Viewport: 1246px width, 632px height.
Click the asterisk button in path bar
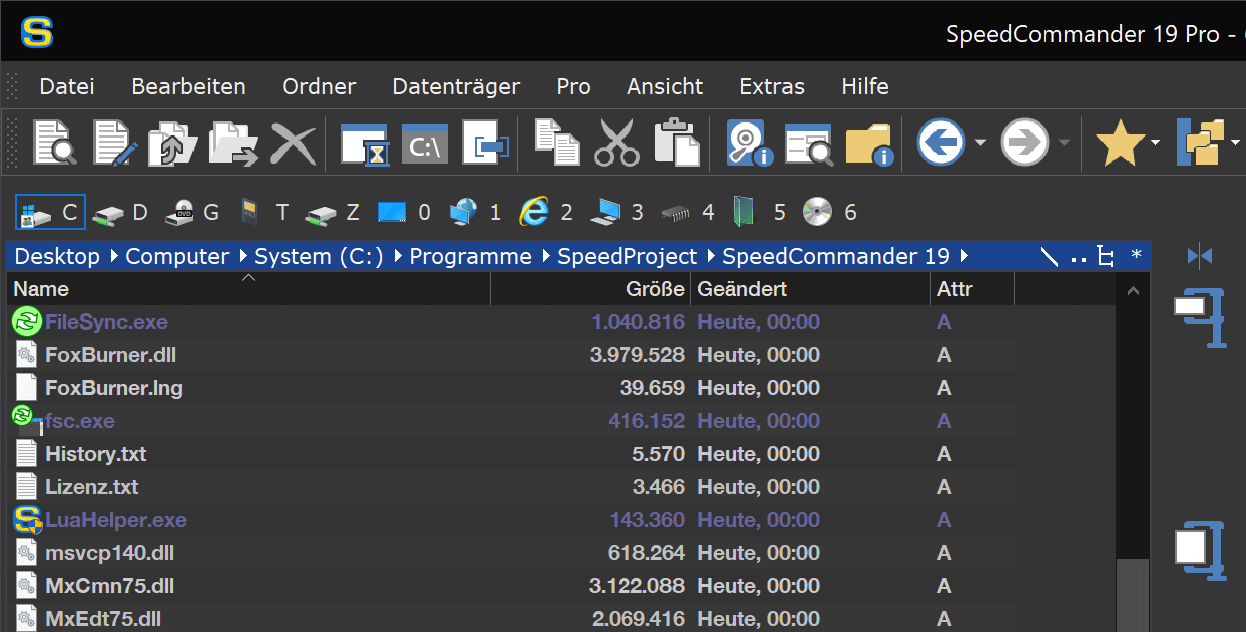pos(1136,256)
